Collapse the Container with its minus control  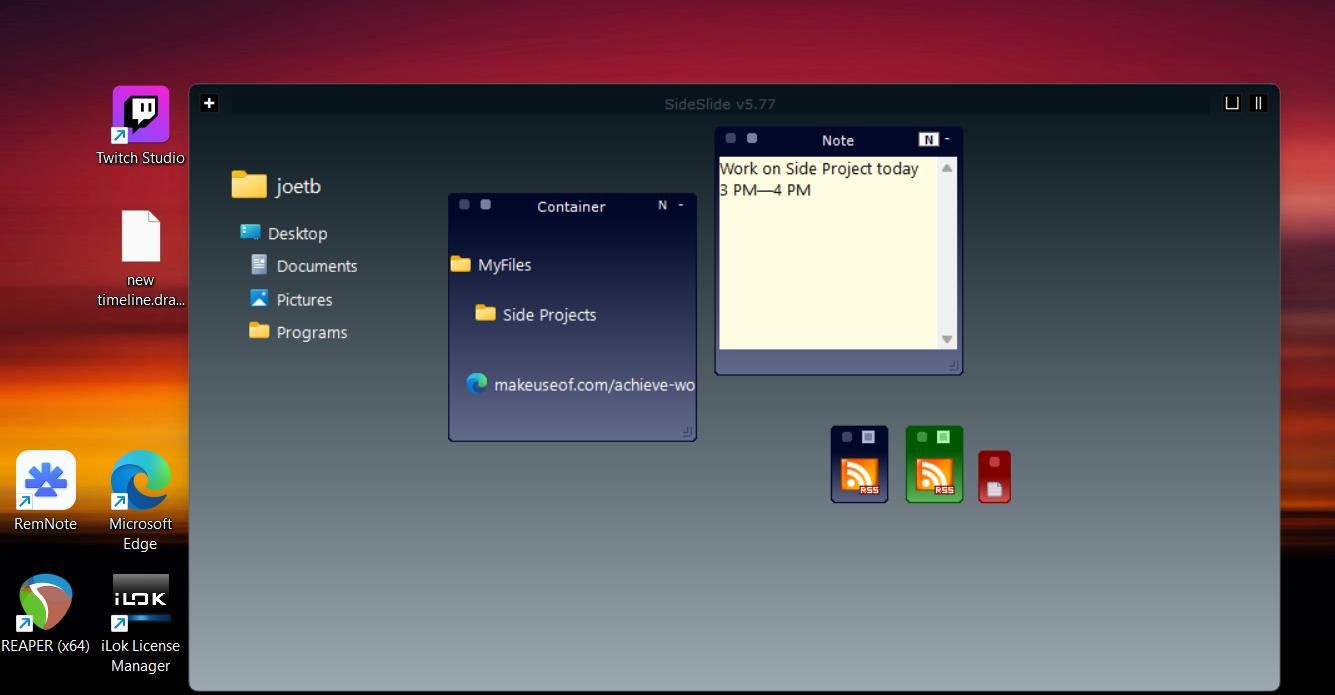(680, 204)
